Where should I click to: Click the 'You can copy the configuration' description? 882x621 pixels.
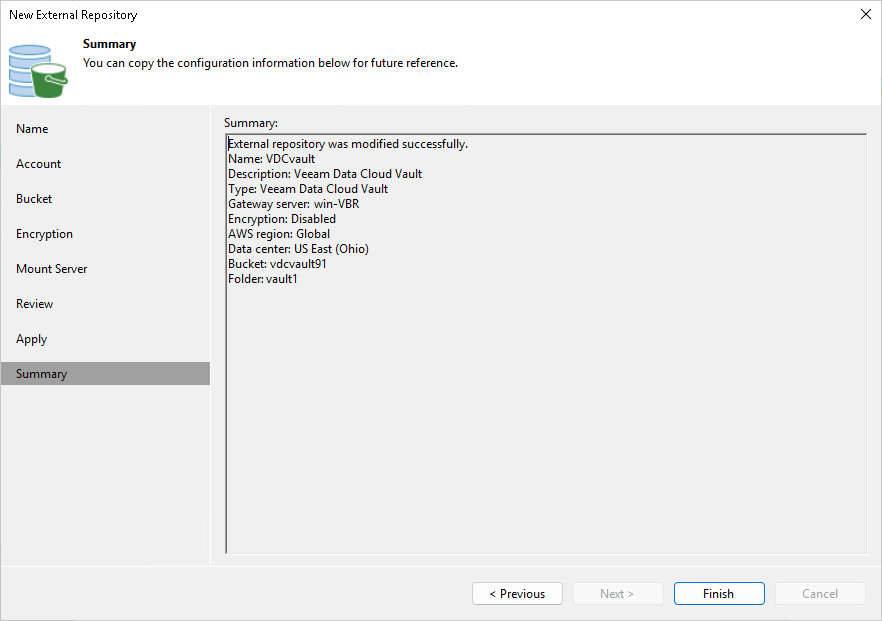pos(270,63)
